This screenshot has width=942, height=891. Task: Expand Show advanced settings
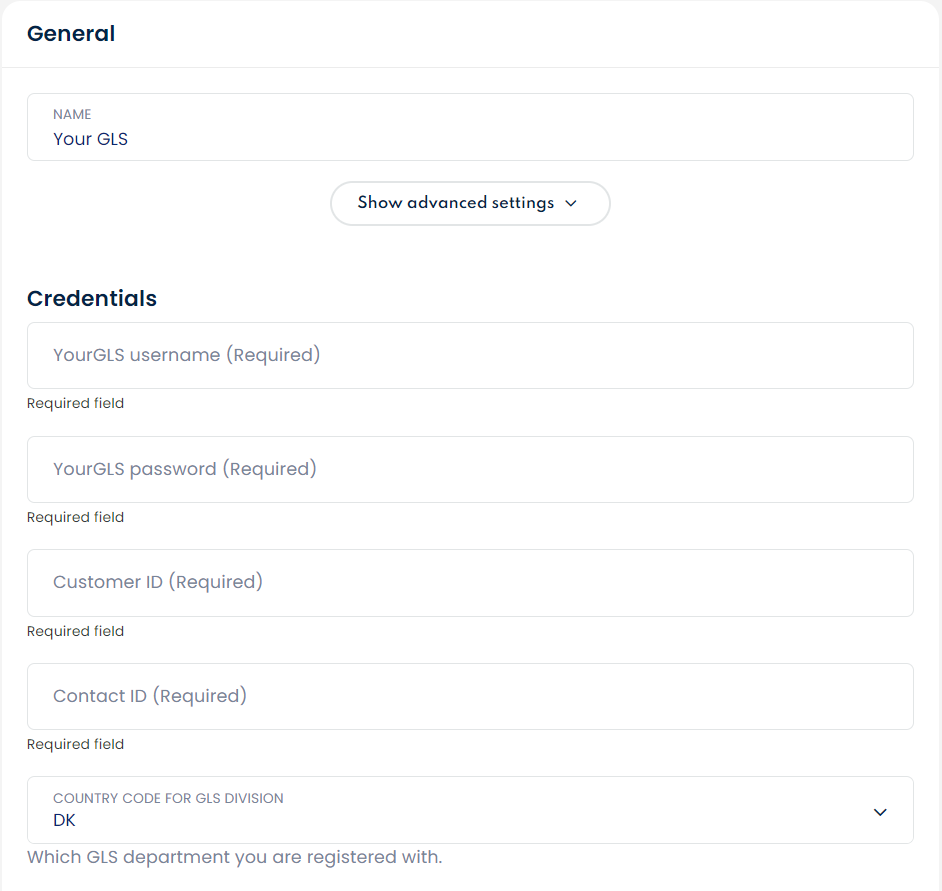pos(456,203)
